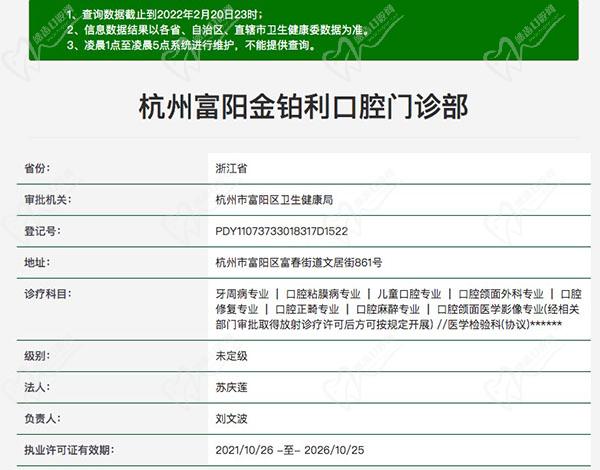Click the 登记号 label
This screenshot has width=600, height=470.
point(42,231)
